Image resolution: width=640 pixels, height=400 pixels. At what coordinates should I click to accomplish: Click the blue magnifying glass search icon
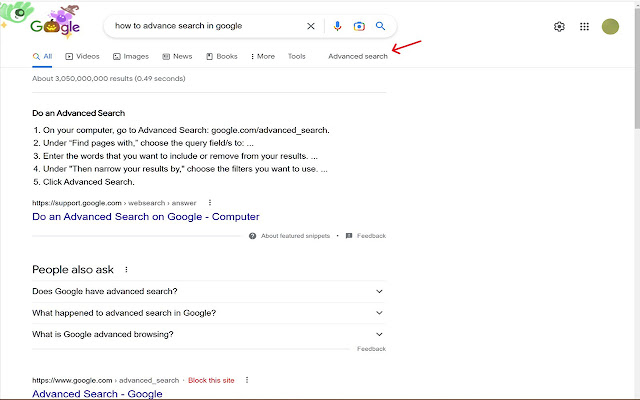(x=380, y=26)
